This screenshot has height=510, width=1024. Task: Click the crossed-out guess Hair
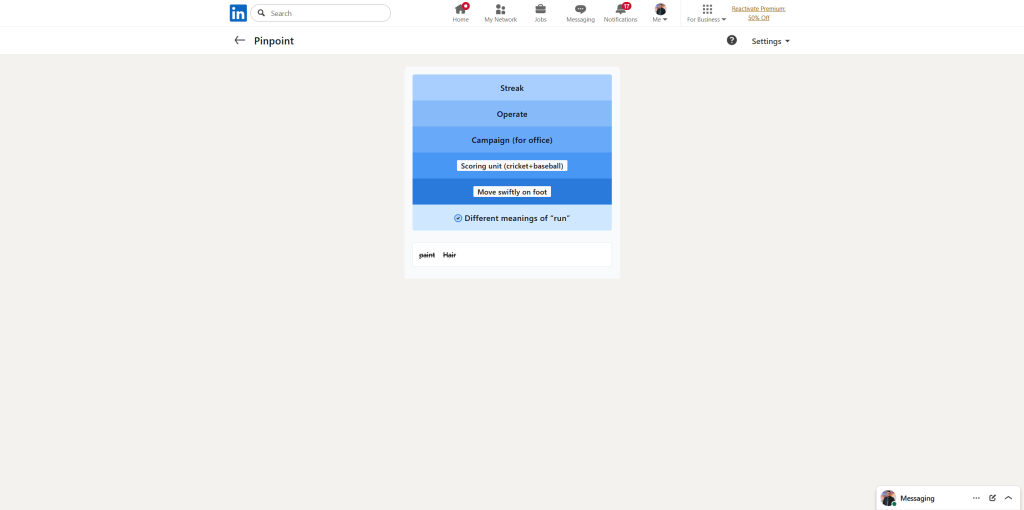[x=449, y=255]
